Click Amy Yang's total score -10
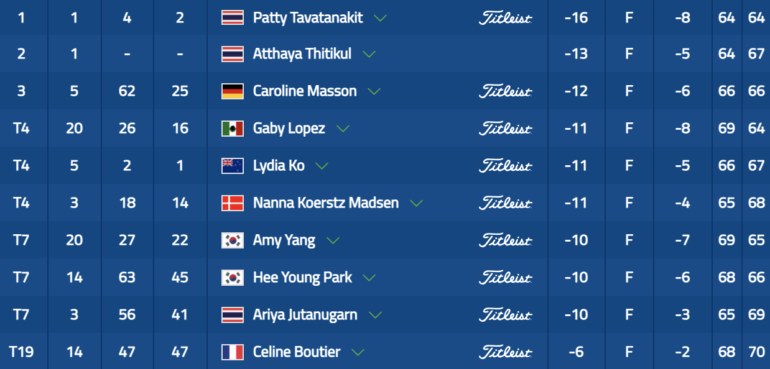 (x=576, y=240)
